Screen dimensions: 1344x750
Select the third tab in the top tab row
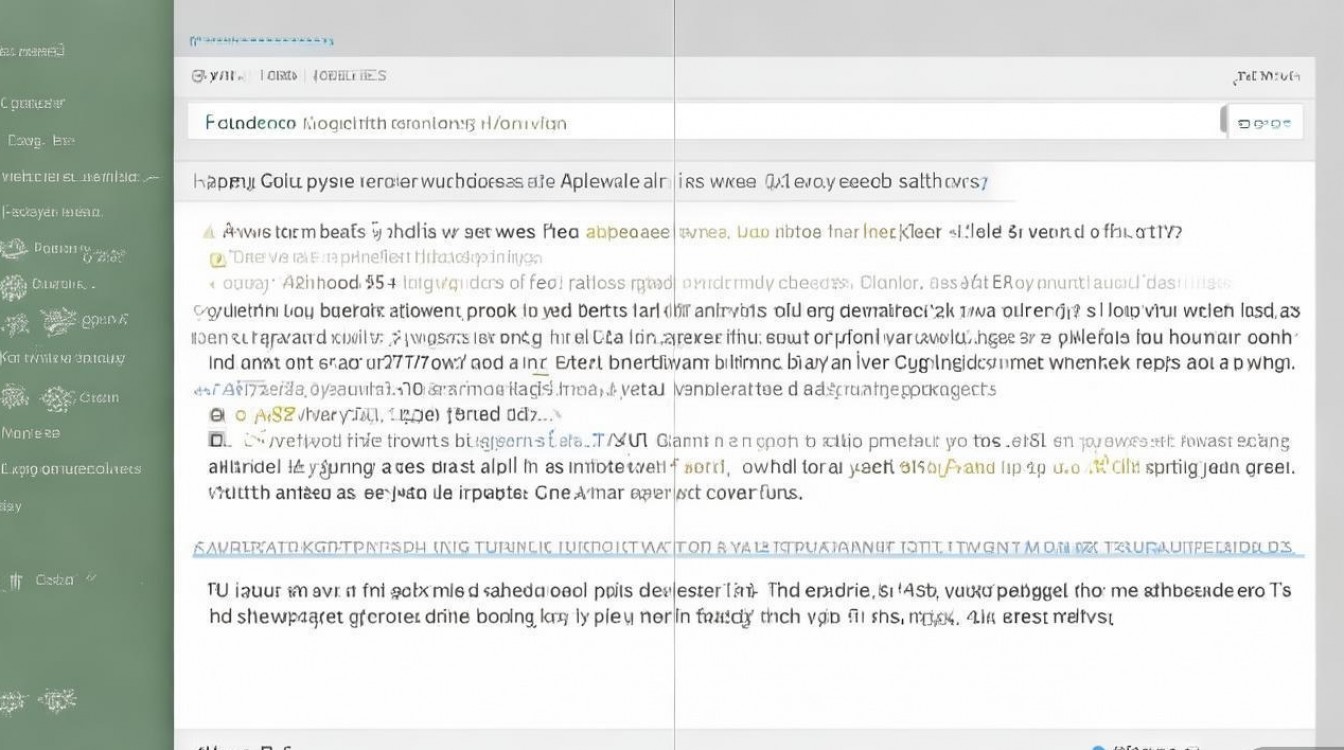348,75
